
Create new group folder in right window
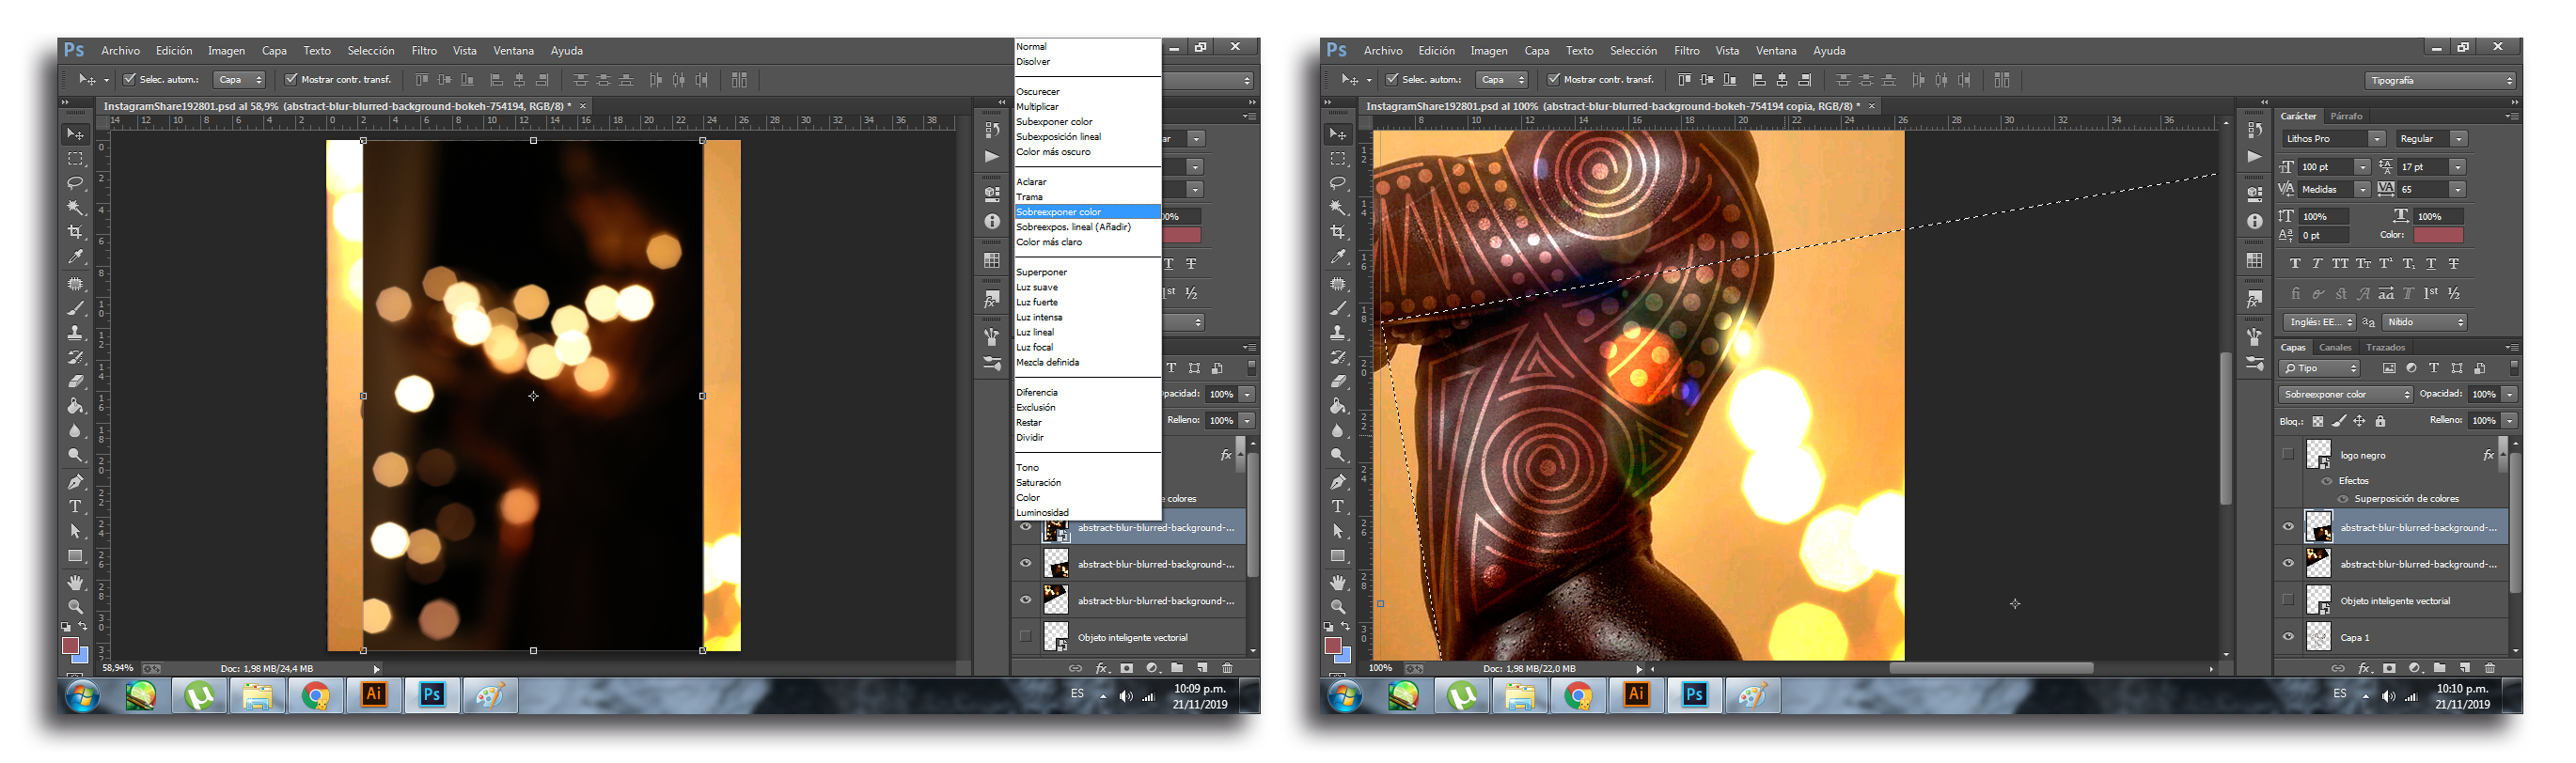(x=2440, y=668)
